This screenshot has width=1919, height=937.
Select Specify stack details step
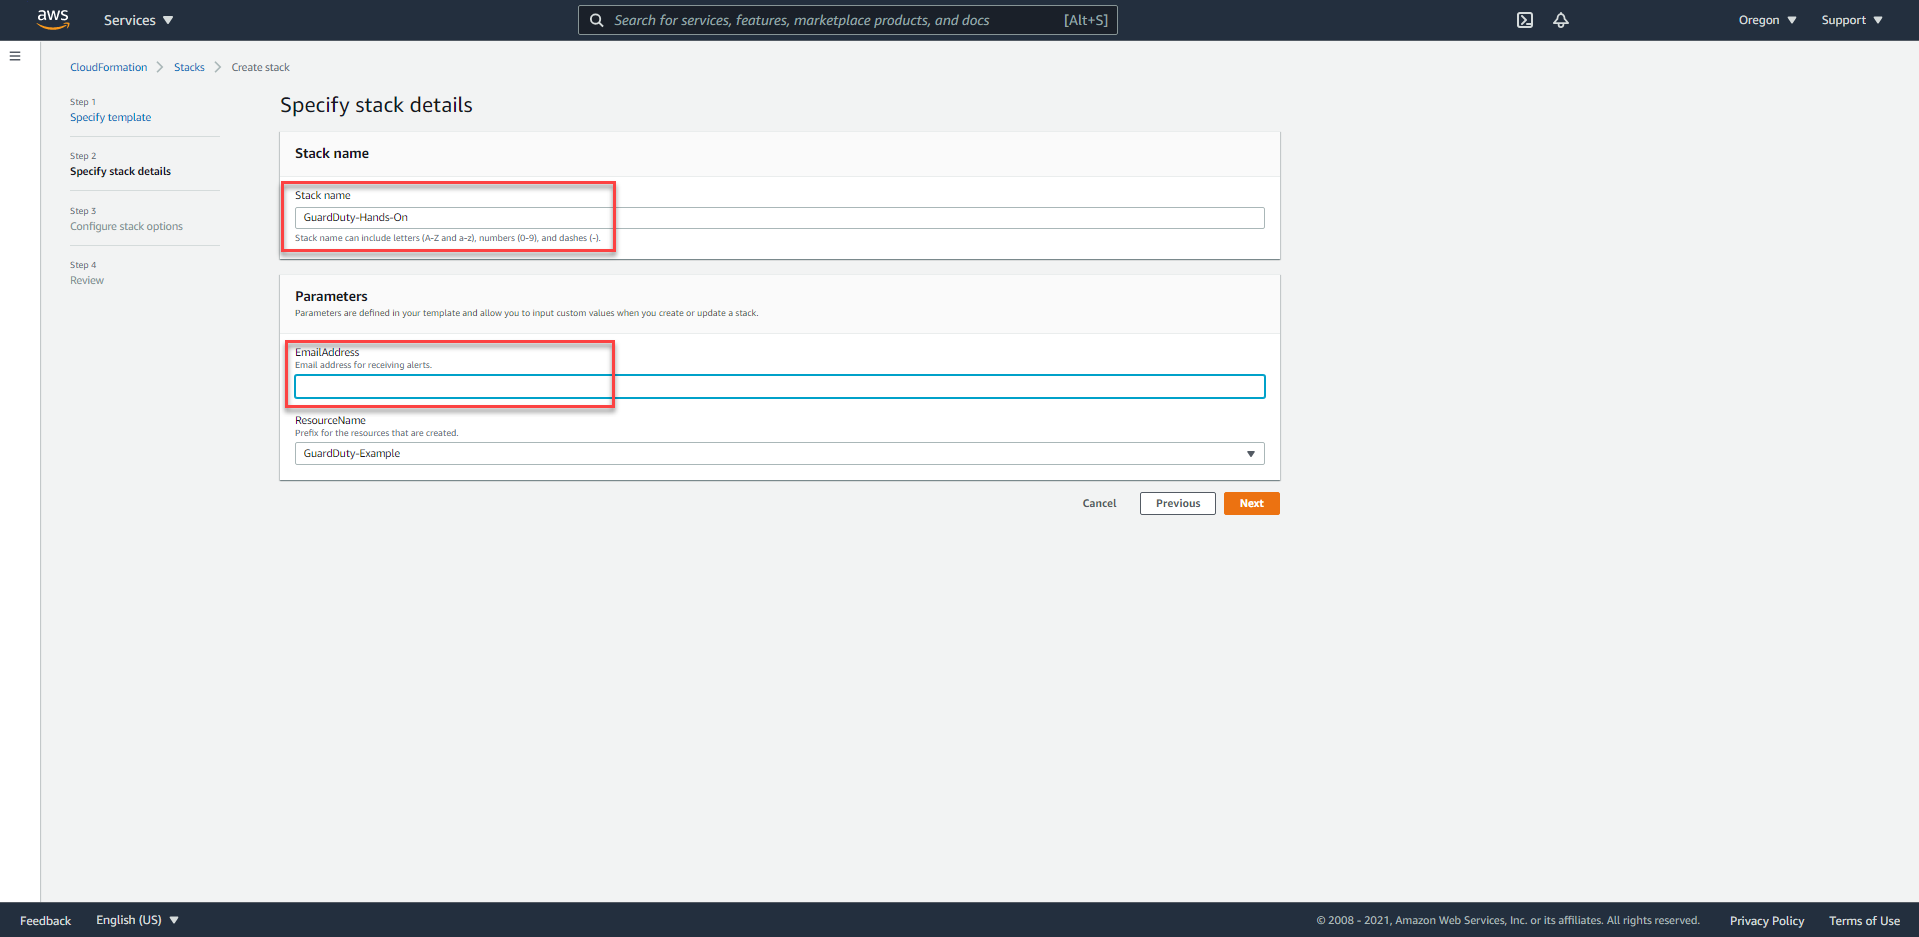coord(120,171)
